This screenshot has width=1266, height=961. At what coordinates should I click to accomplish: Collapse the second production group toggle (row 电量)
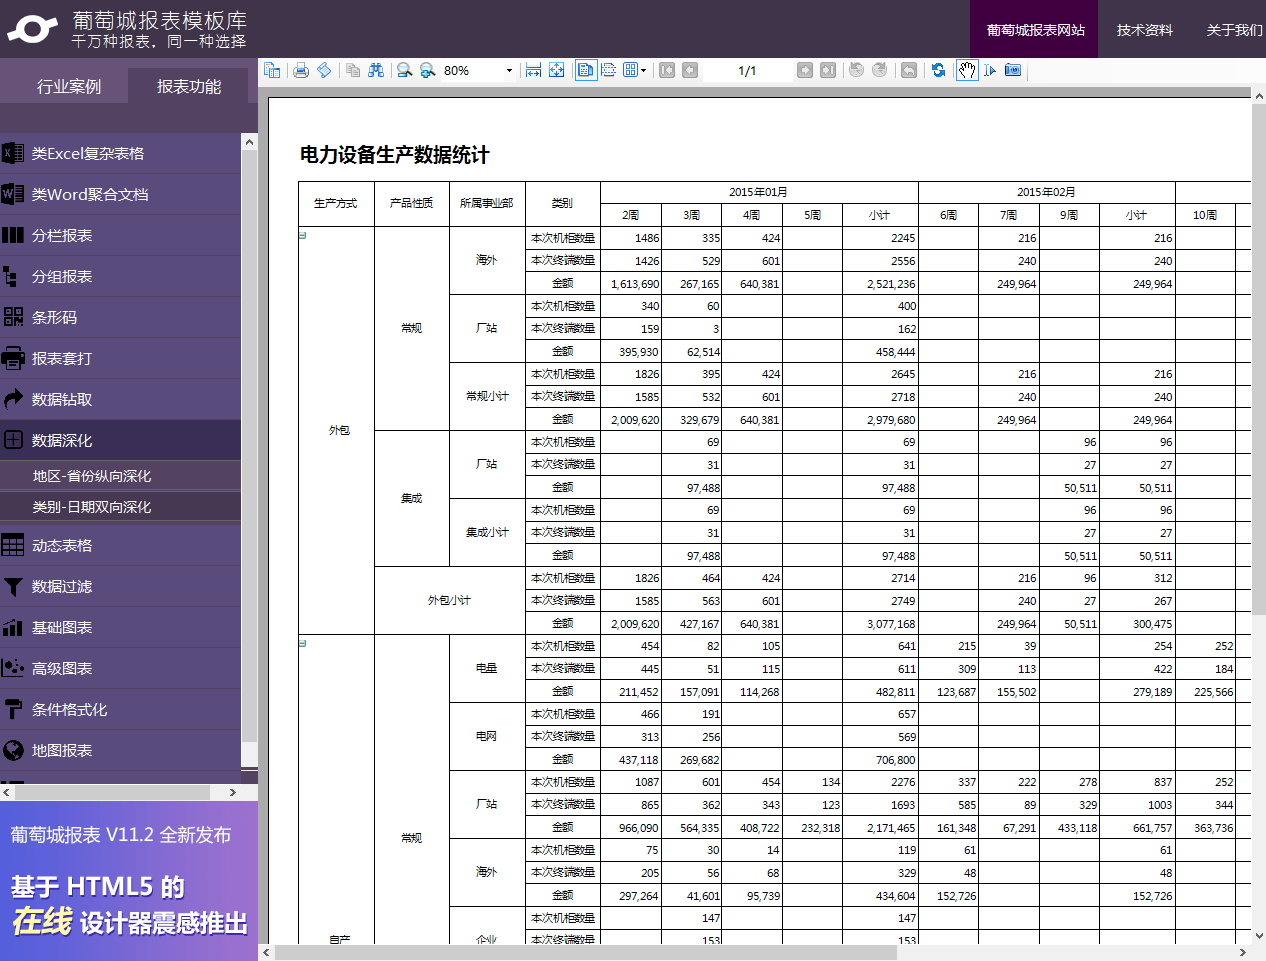(302, 644)
